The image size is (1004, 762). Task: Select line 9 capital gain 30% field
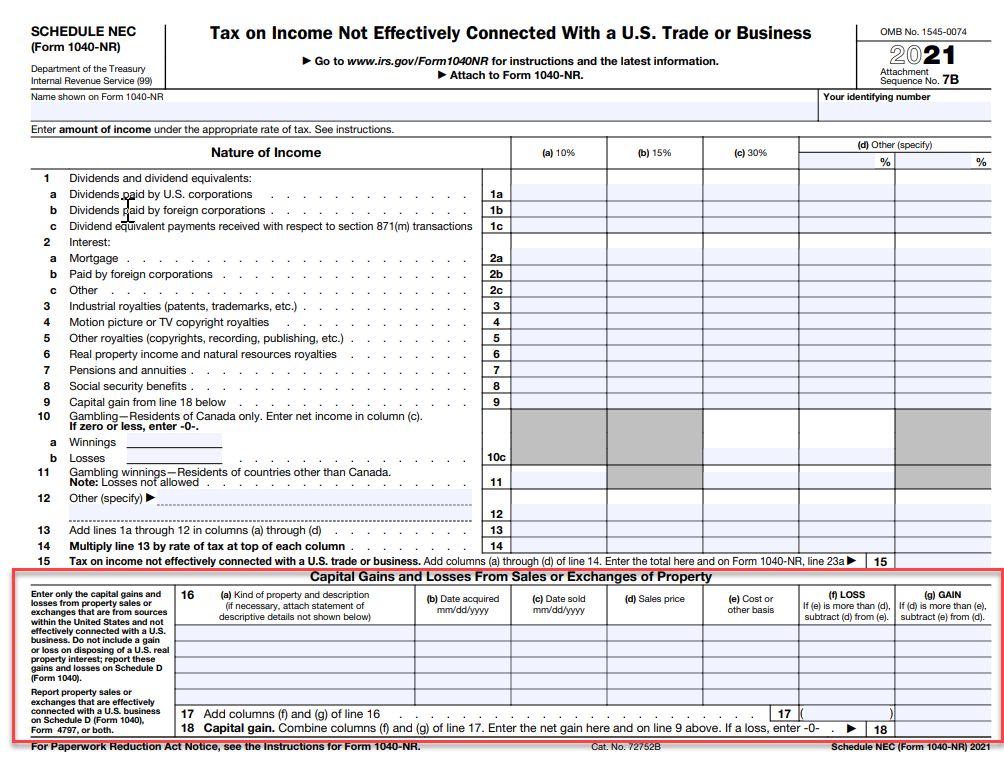coord(750,401)
